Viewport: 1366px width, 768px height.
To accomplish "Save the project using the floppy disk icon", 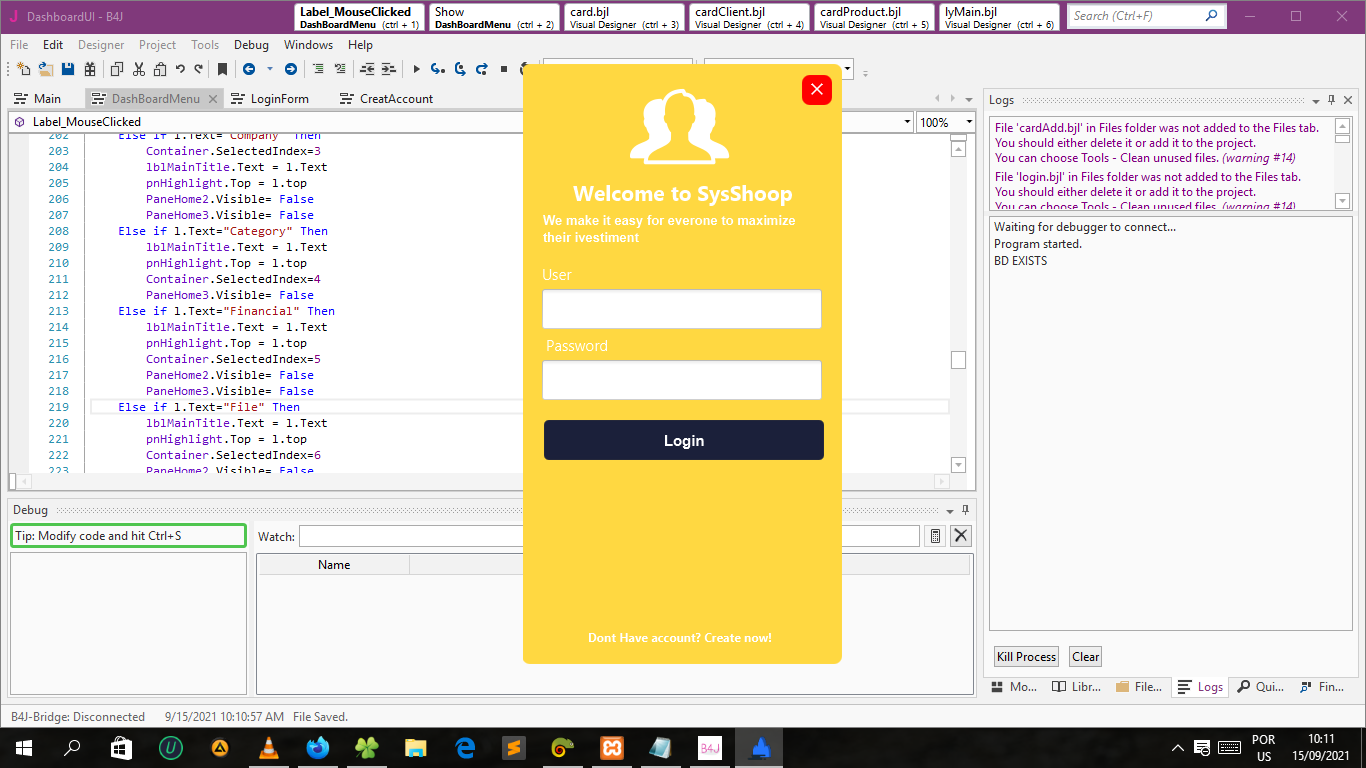I will pos(68,69).
